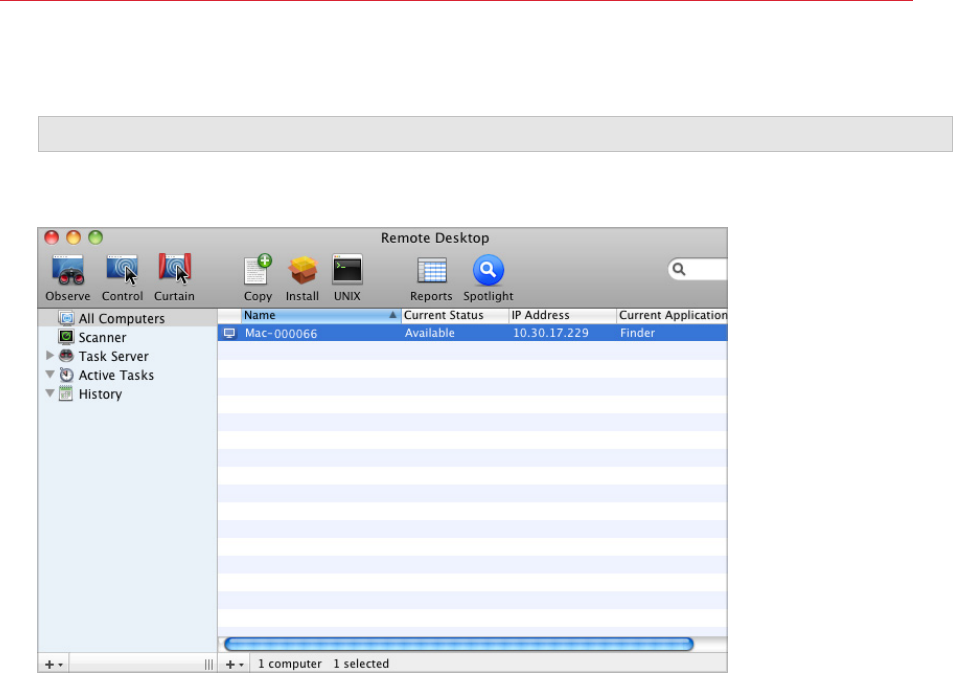The image size is (953, 673).
Task: Sort by Current Application column header
Action: pos(672,316)
